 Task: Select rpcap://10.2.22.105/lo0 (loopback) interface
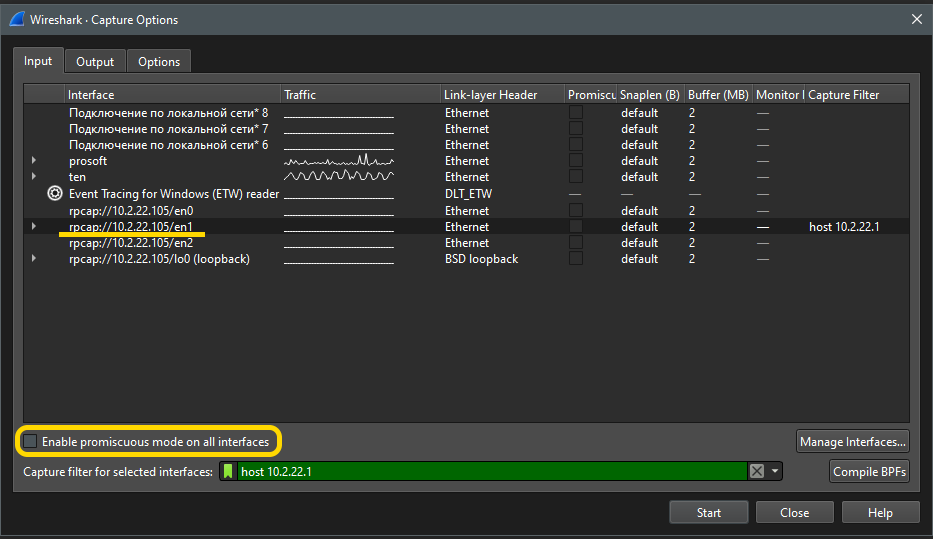point(159,259)
